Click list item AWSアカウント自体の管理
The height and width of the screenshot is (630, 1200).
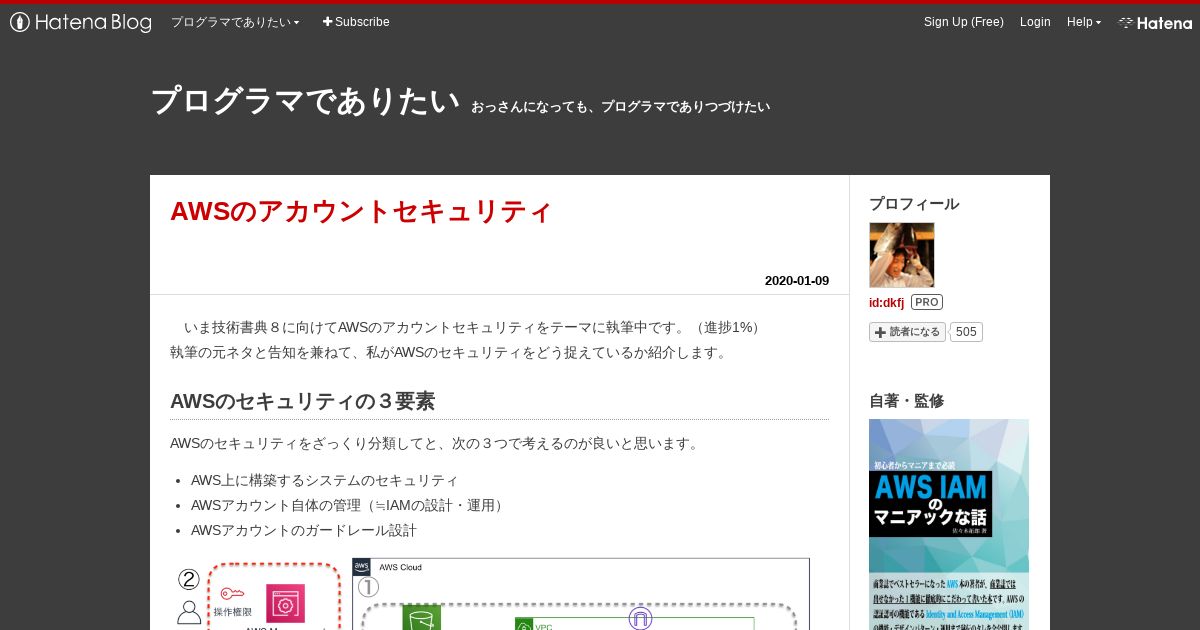tap(350, 505)
